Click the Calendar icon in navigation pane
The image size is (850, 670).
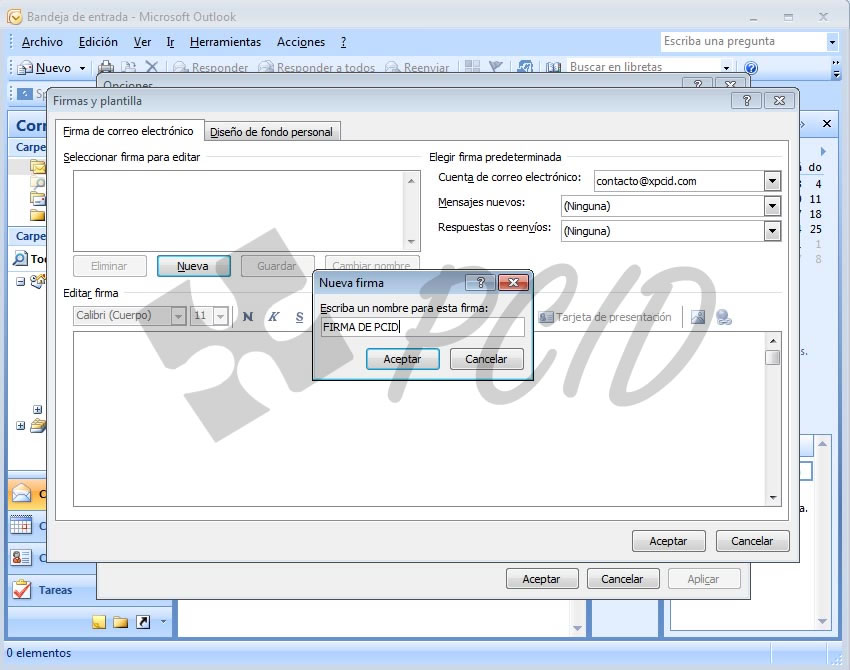(21, 525)
